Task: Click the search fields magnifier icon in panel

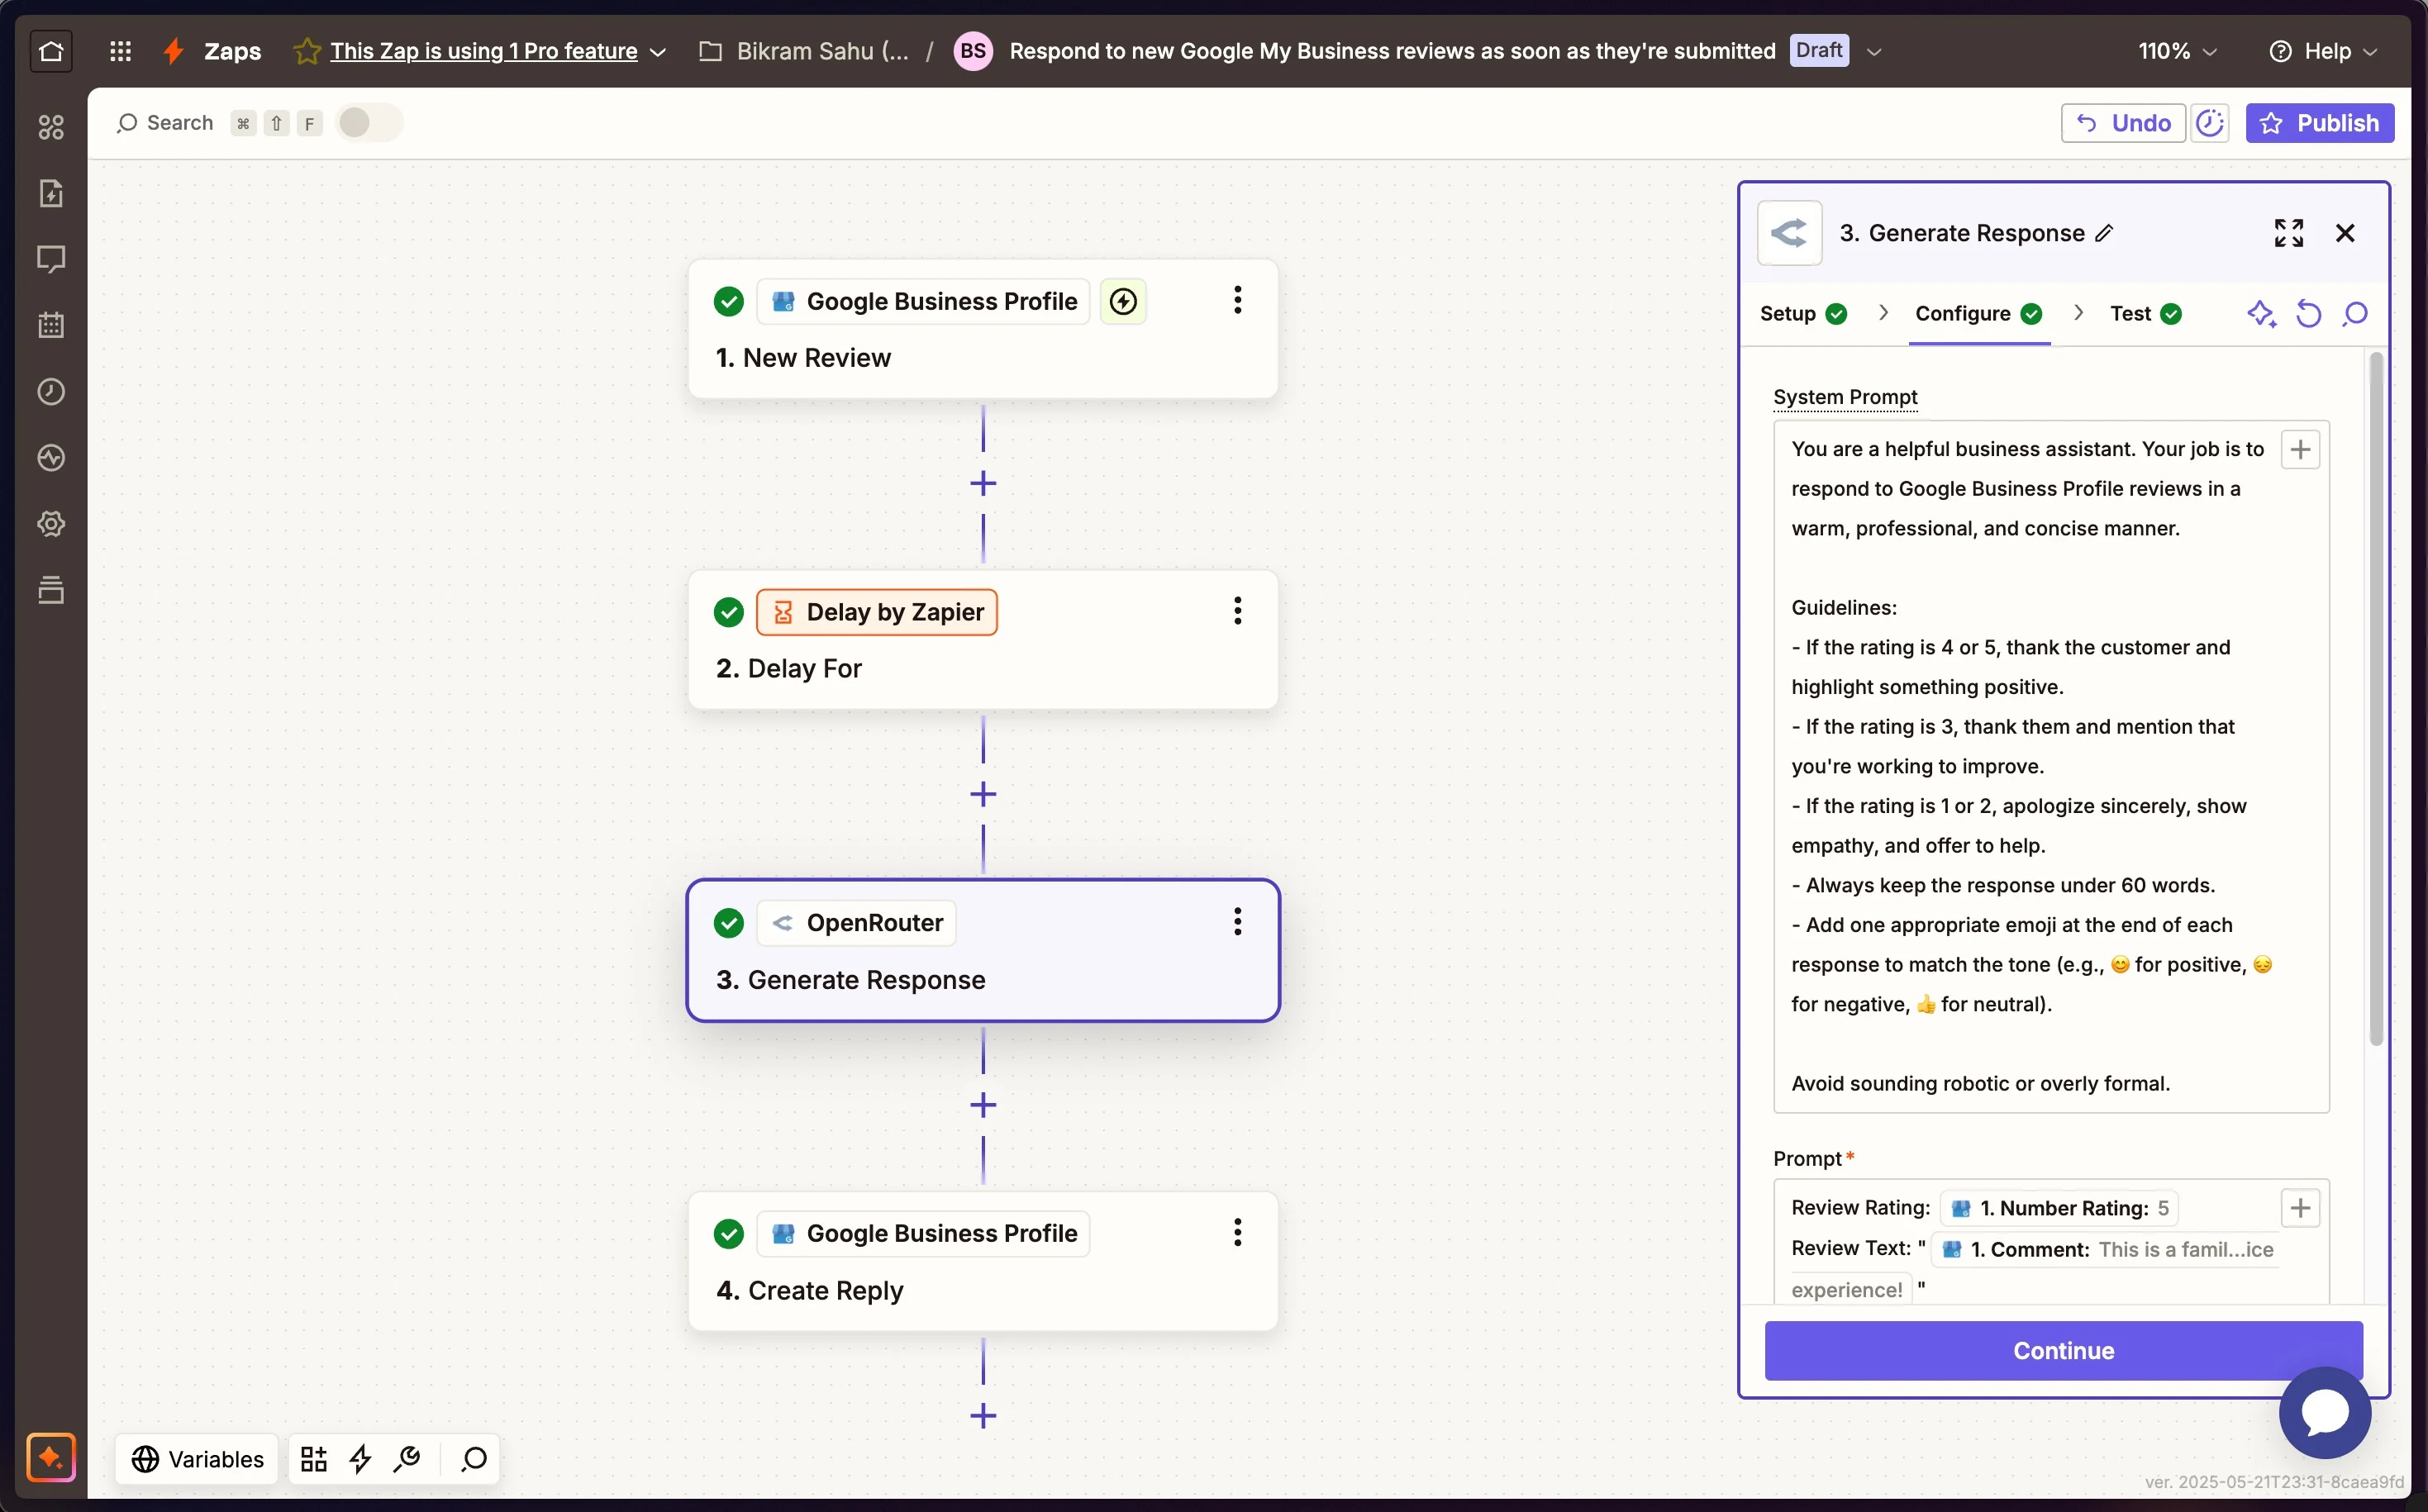Action: click(2355, 314)
